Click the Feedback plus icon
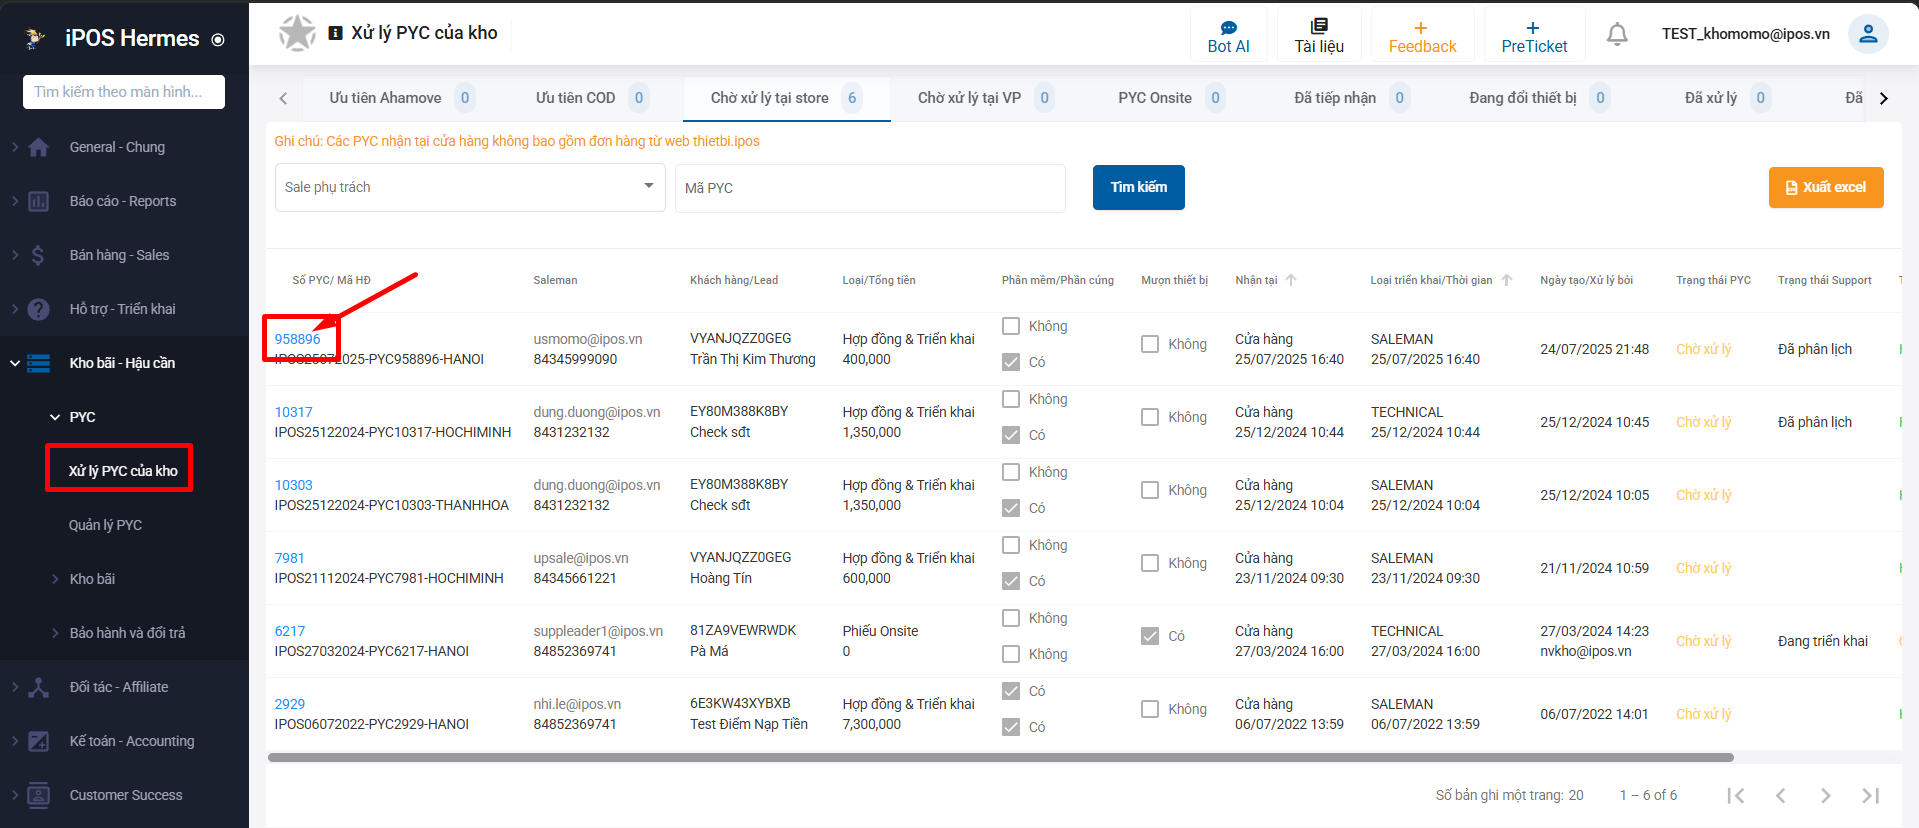The height and width of the screenshot is (828, 1919). (1421, 28)
